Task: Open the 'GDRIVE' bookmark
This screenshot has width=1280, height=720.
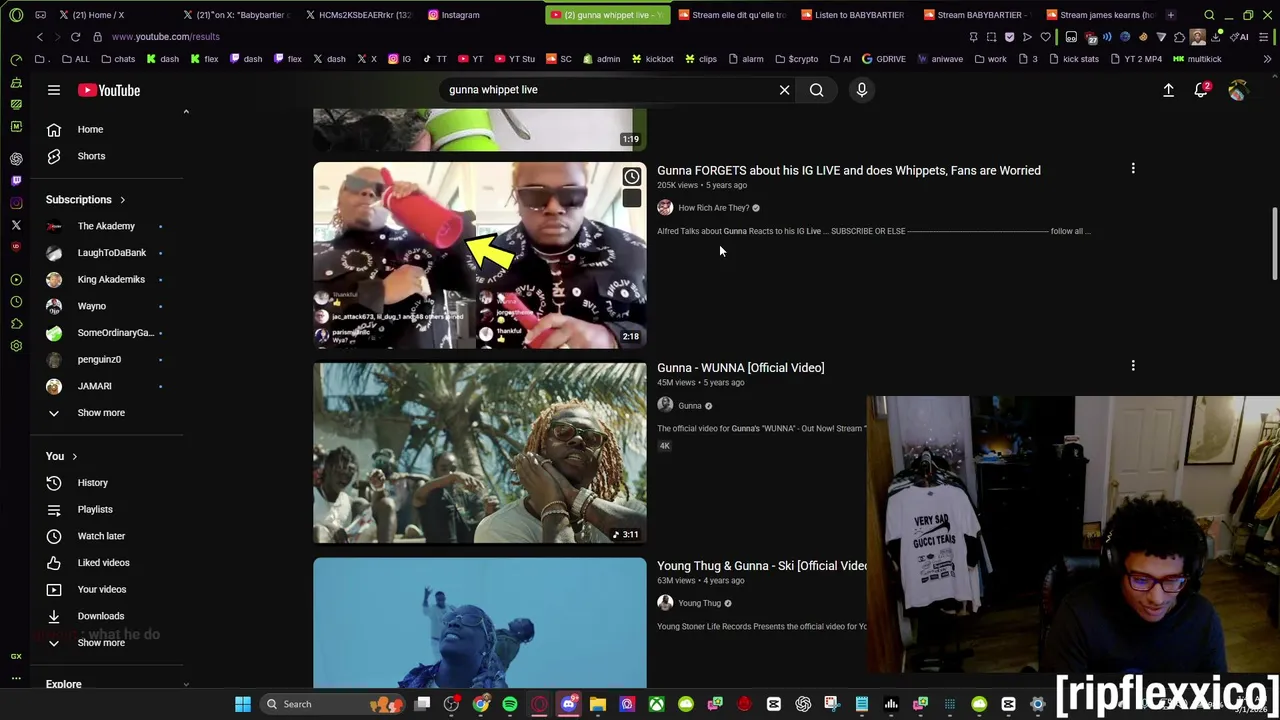Action: point(883,59)
